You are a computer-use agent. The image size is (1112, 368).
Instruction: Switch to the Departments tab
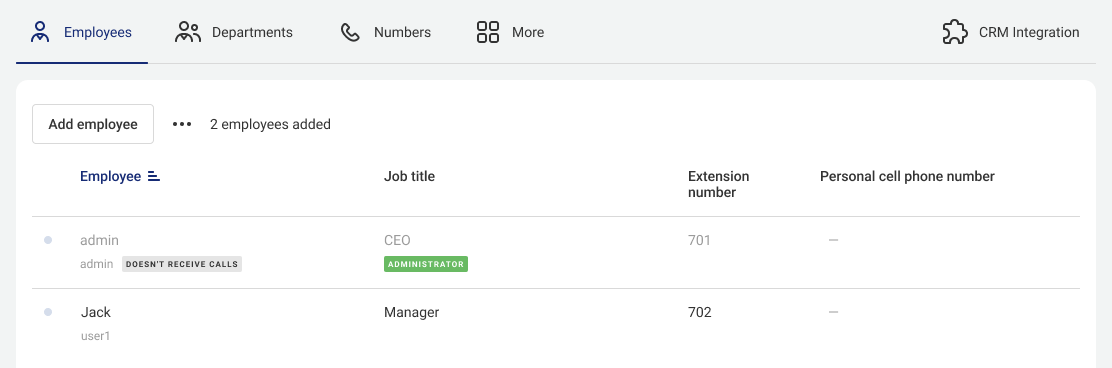pyautogui.click(x=233, y=32)
